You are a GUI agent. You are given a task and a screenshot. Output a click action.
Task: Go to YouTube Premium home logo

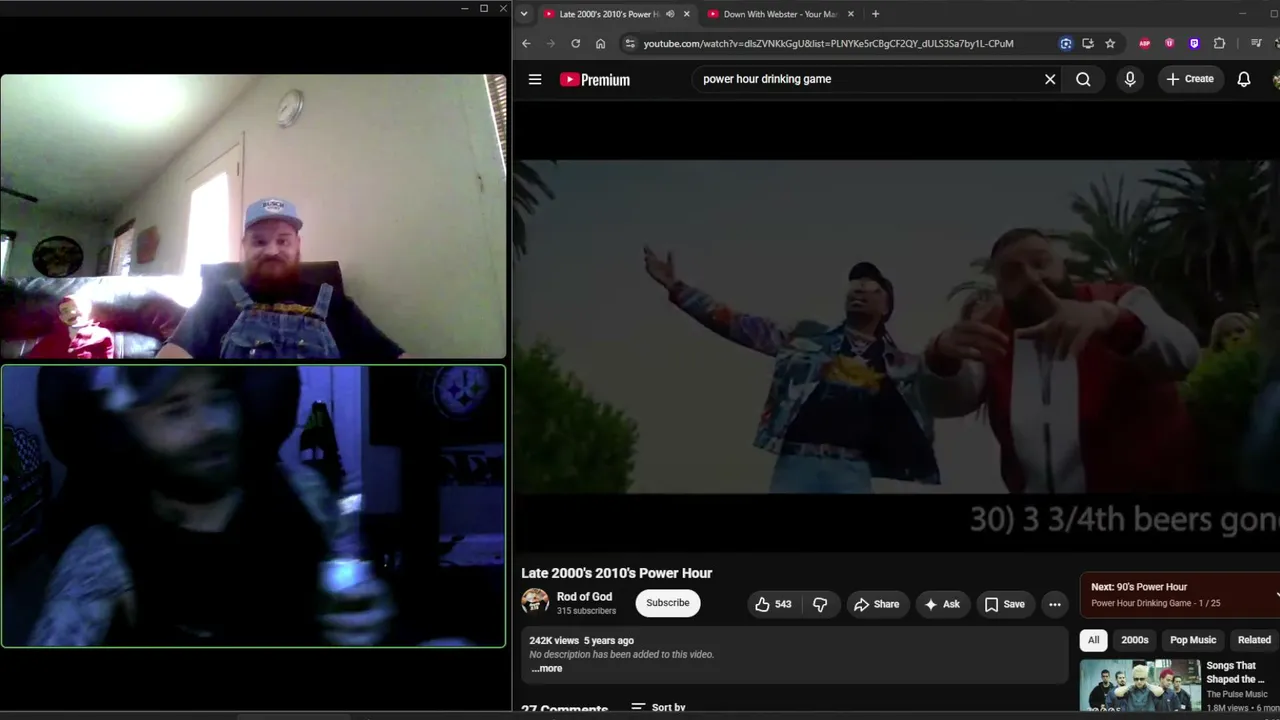point(595,80)
